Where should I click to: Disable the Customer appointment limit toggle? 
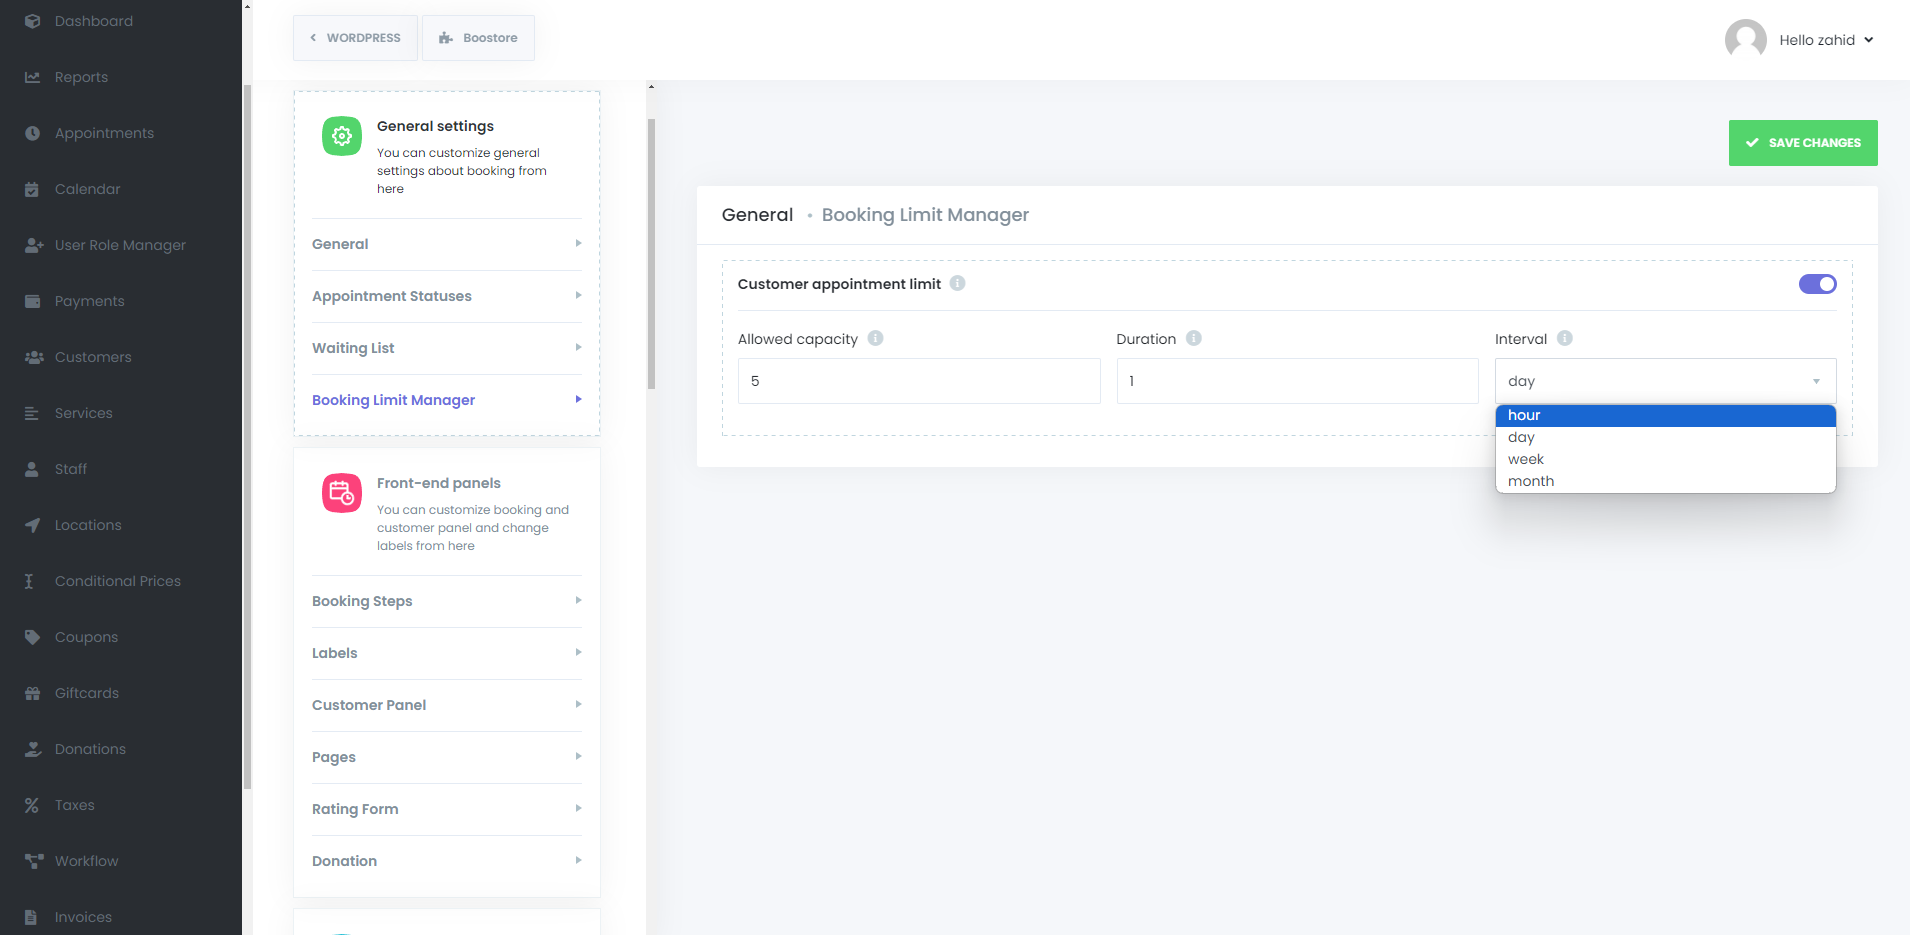click(1817, 284)
